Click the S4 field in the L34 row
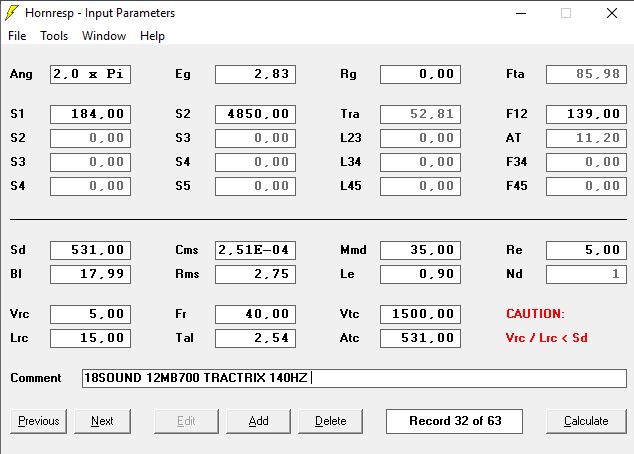The width and height of the screenshot is (634, 454). pyautogui.click(x=255, y=162)
